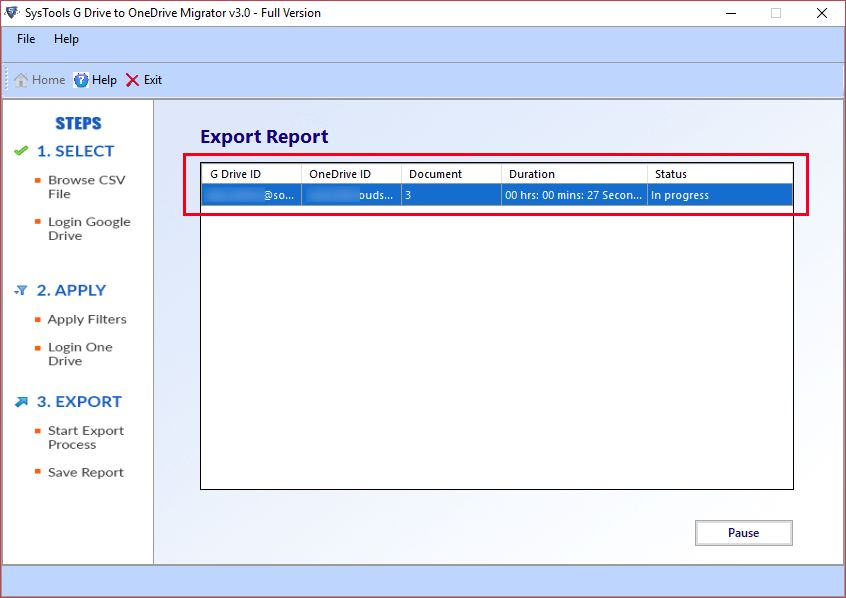
Task: Click the Exit label in toolbar
Action: 153,80
